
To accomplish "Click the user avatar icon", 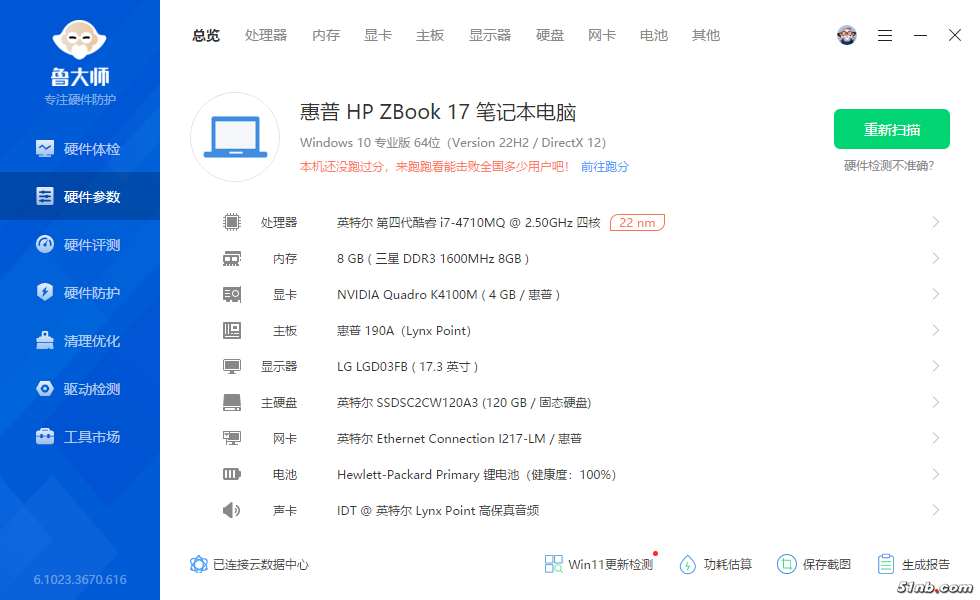I will 847,35.
